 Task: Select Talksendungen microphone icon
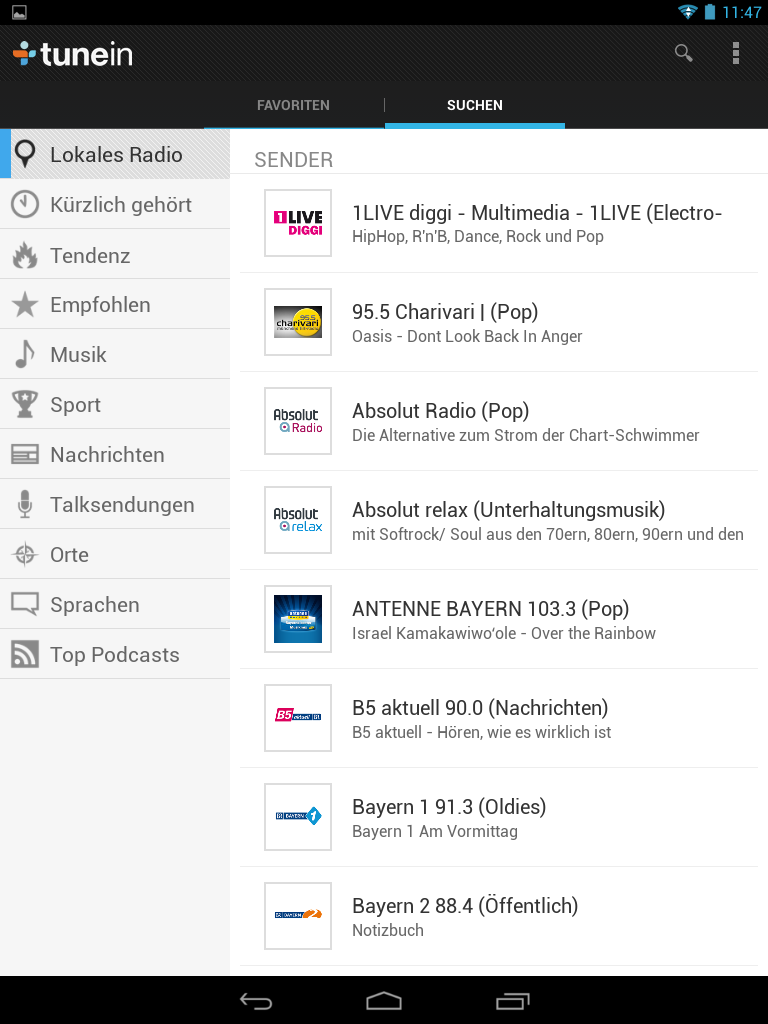pyautogui.click(x=25, y=504)
